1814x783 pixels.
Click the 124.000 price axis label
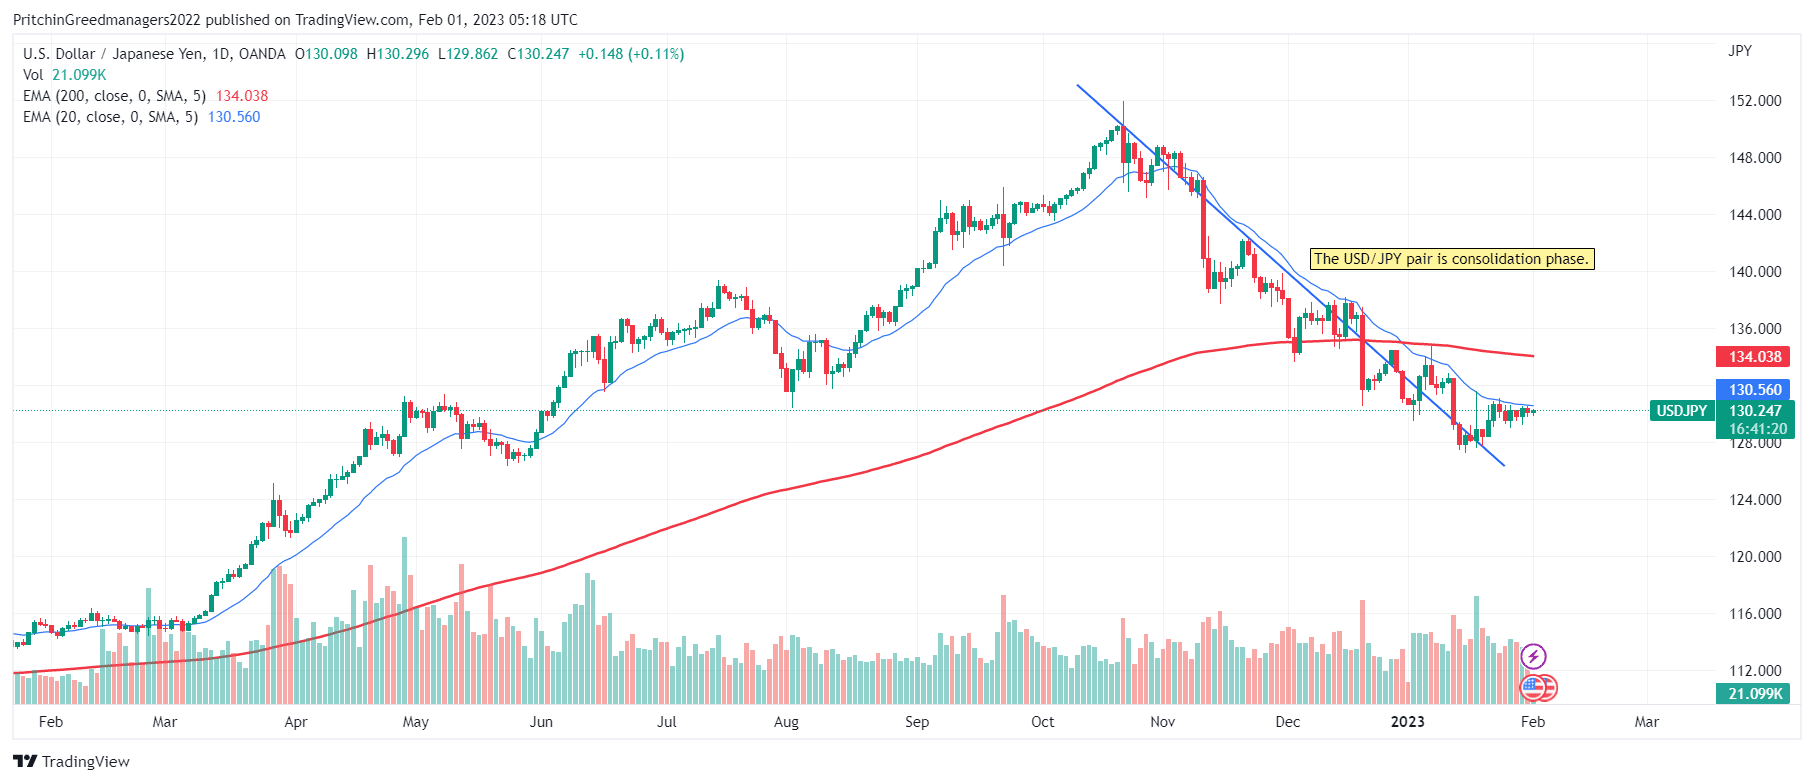click(x=1755, y=500)
